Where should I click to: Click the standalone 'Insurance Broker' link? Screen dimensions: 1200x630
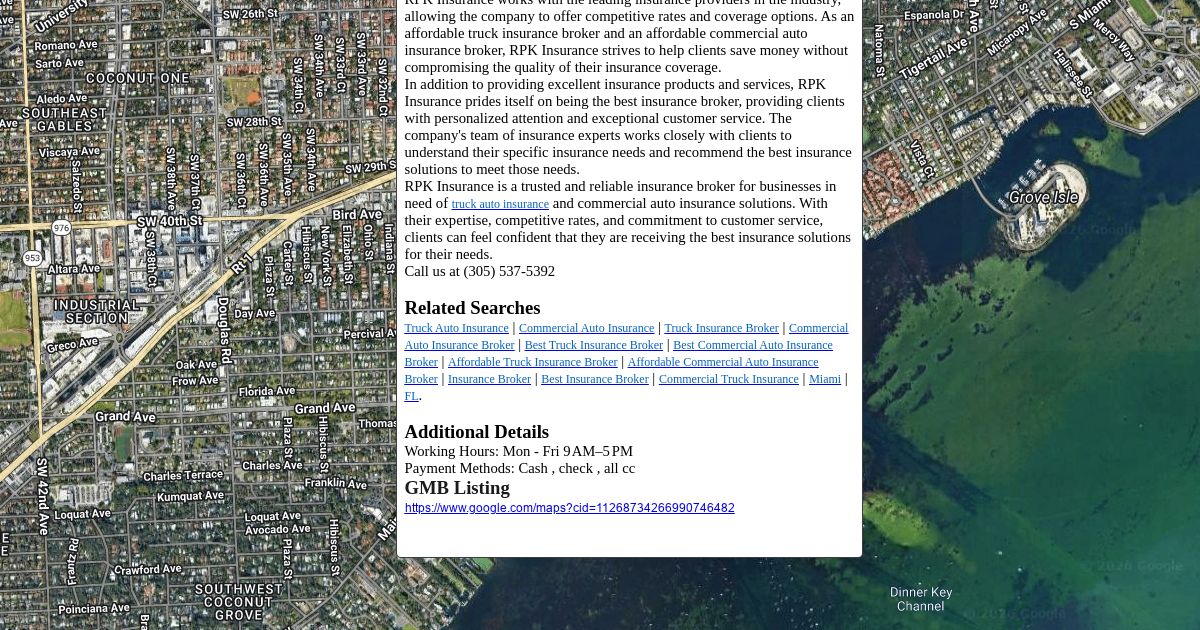coord(489,379)
